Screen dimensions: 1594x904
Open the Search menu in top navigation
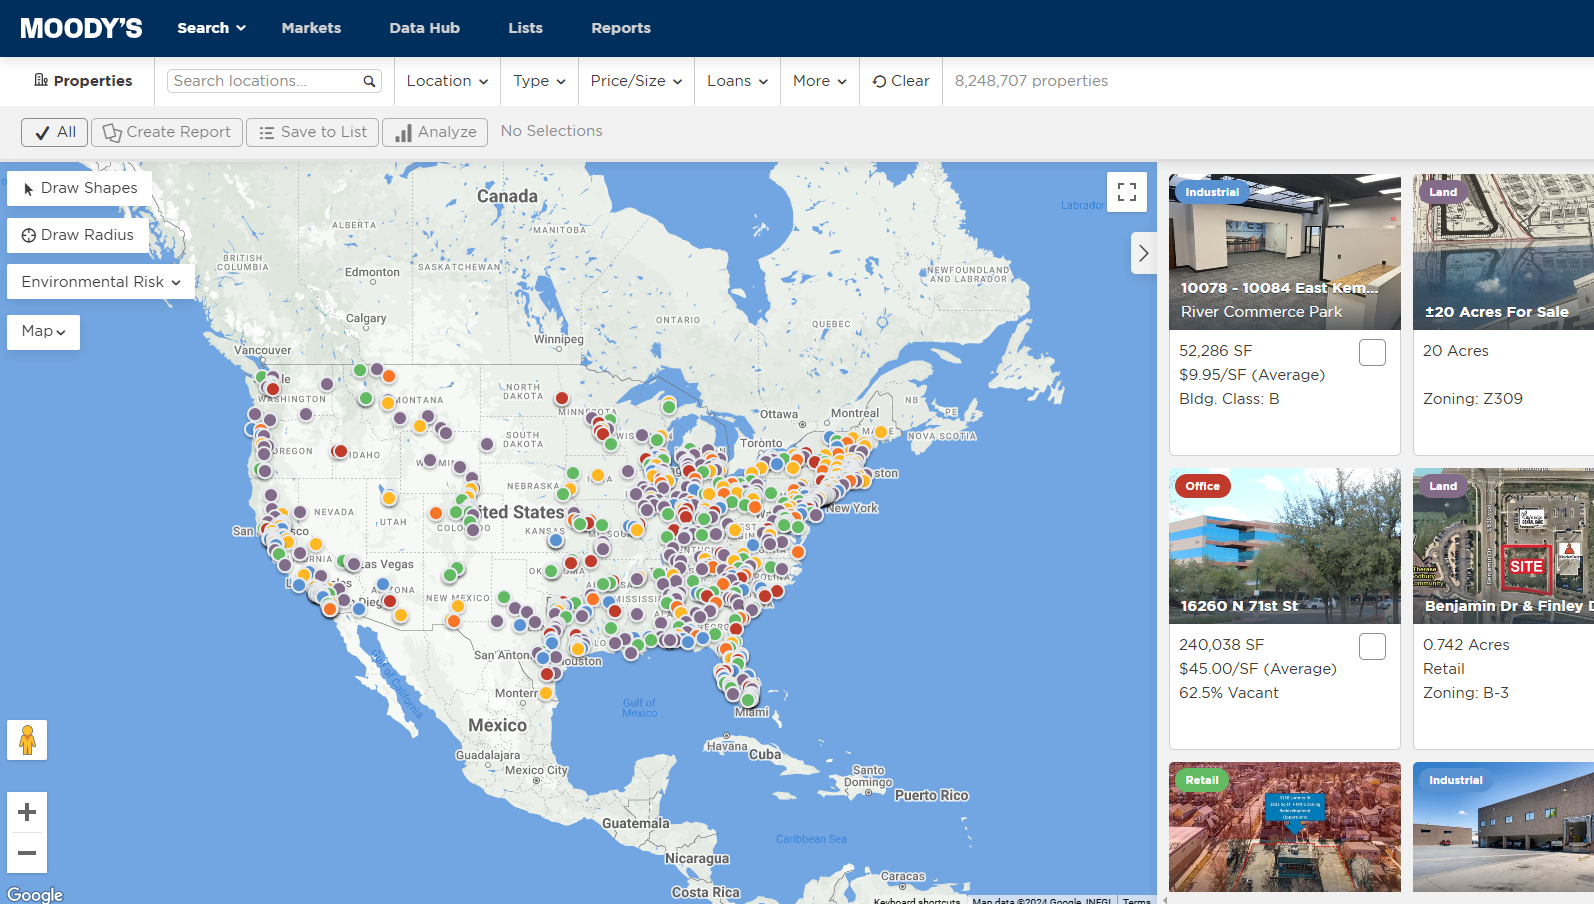click(x=211, y=28)
